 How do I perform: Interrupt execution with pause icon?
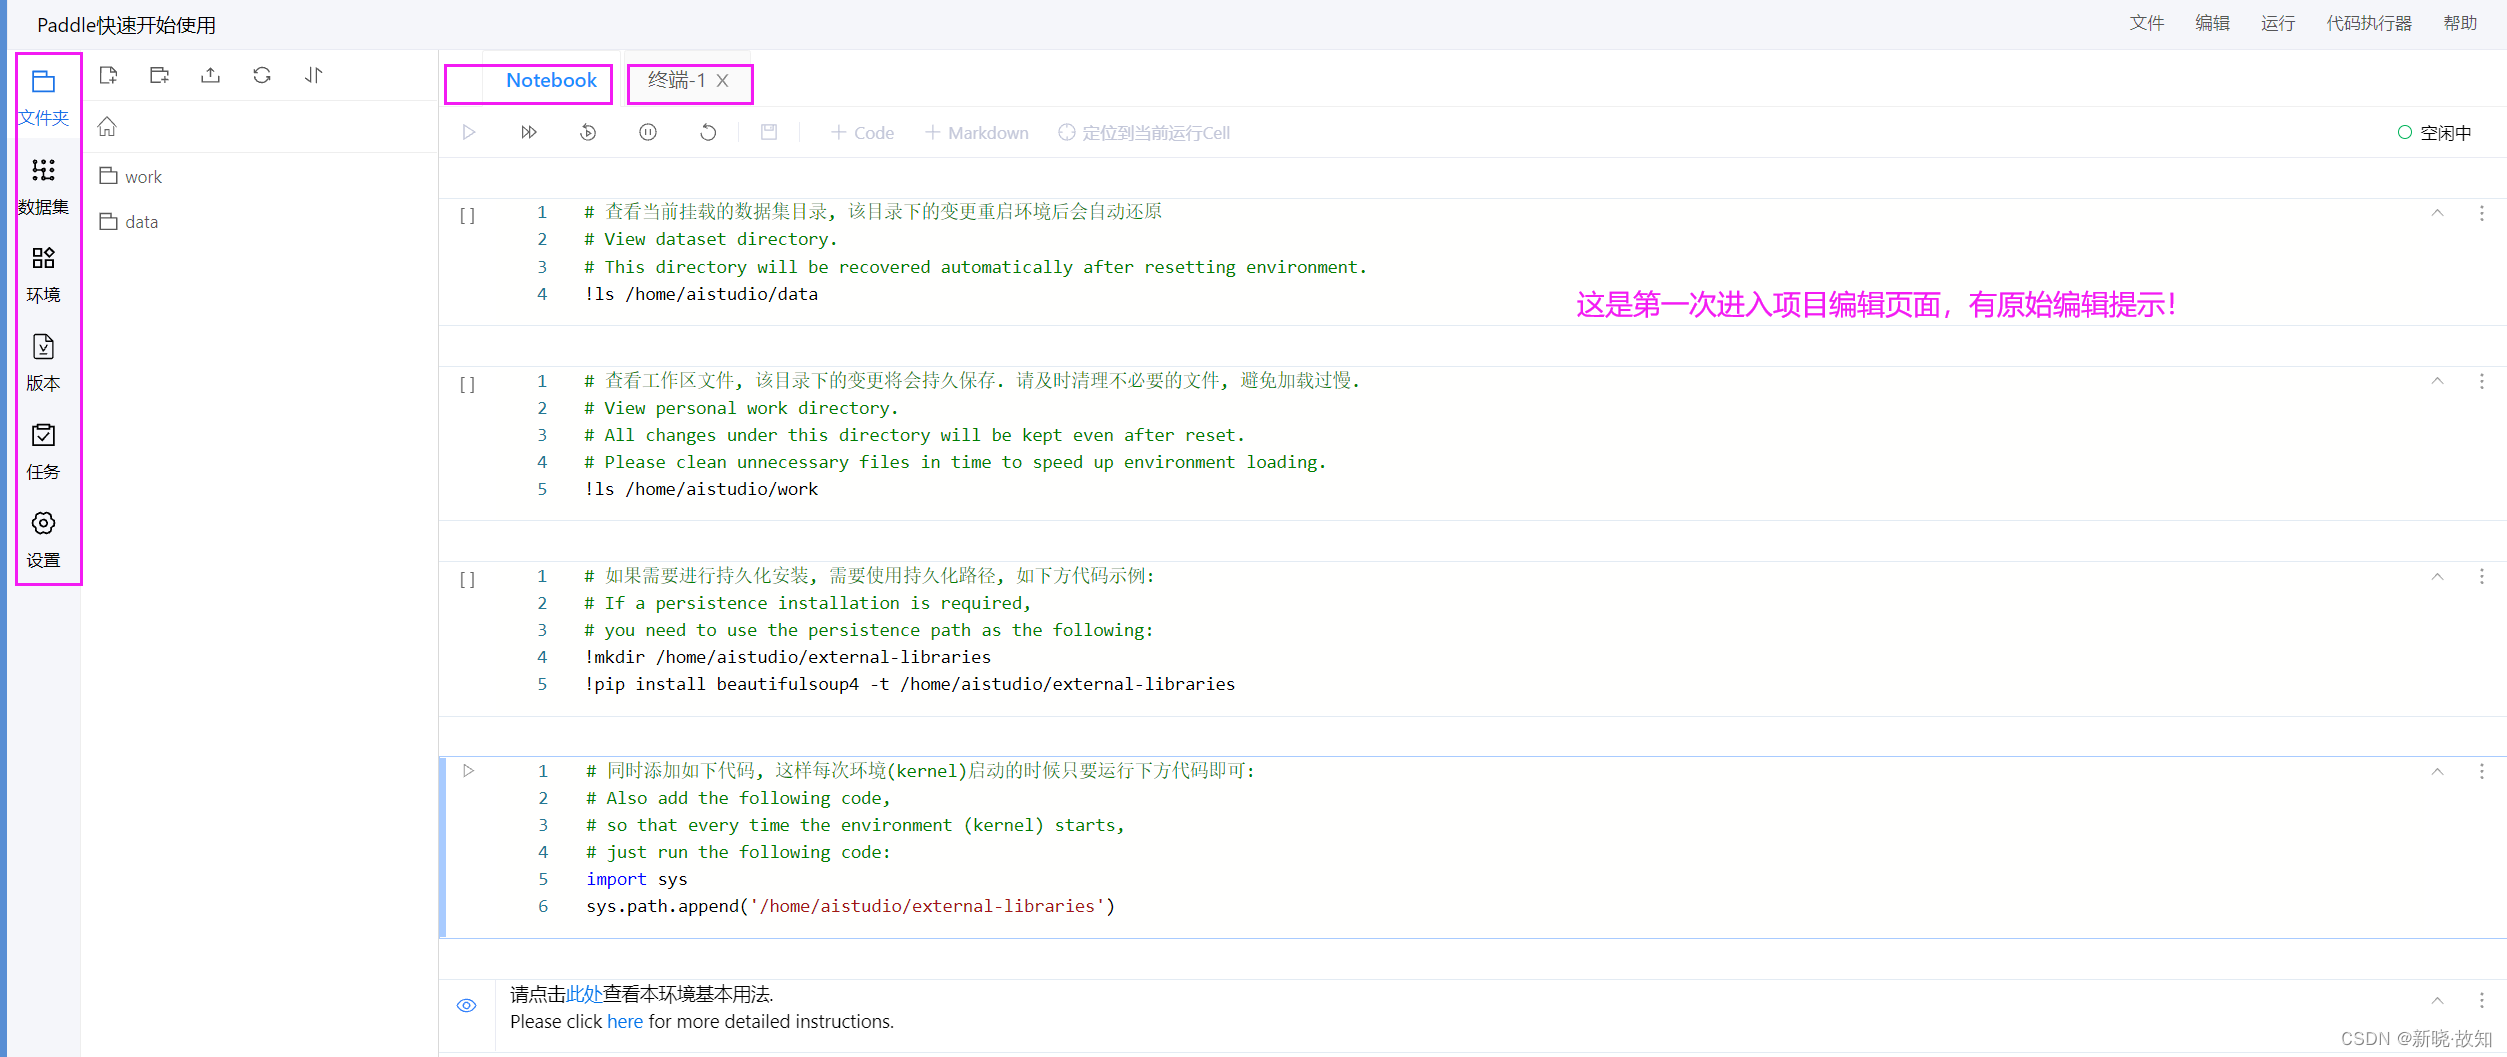[648, 132]
